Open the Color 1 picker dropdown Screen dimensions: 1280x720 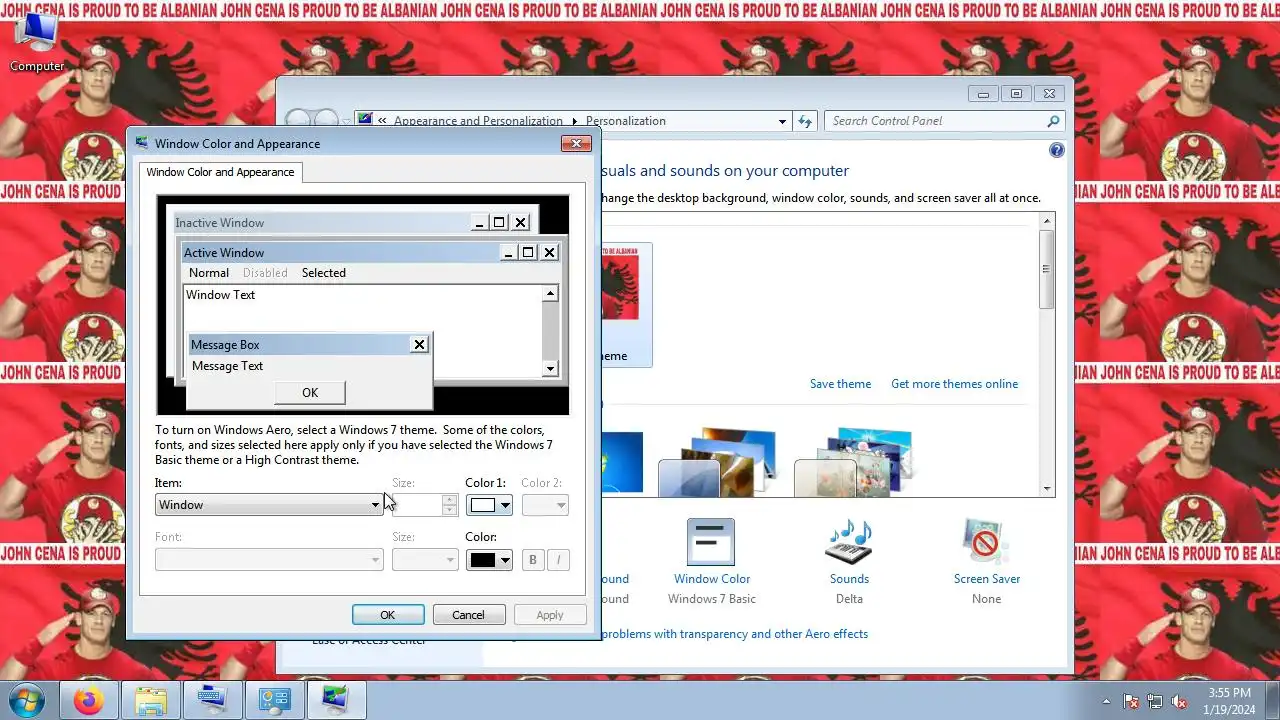(490, 505)
